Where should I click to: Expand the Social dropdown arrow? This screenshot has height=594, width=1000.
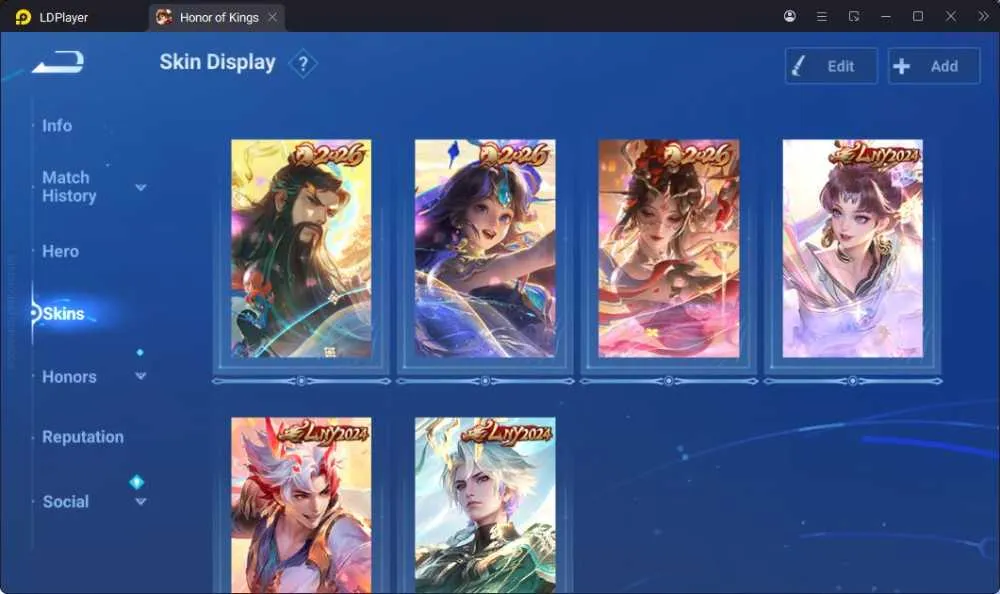pyautogui.click(x=141, y=501)
